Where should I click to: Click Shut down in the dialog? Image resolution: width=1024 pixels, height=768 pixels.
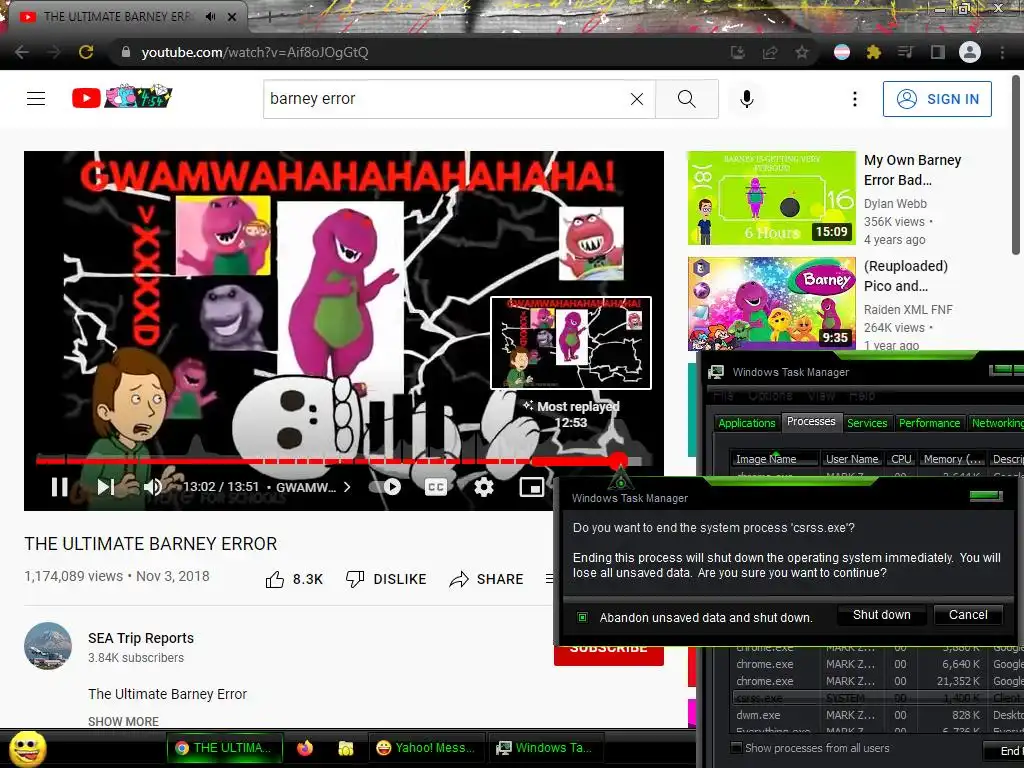coord(882,615)
